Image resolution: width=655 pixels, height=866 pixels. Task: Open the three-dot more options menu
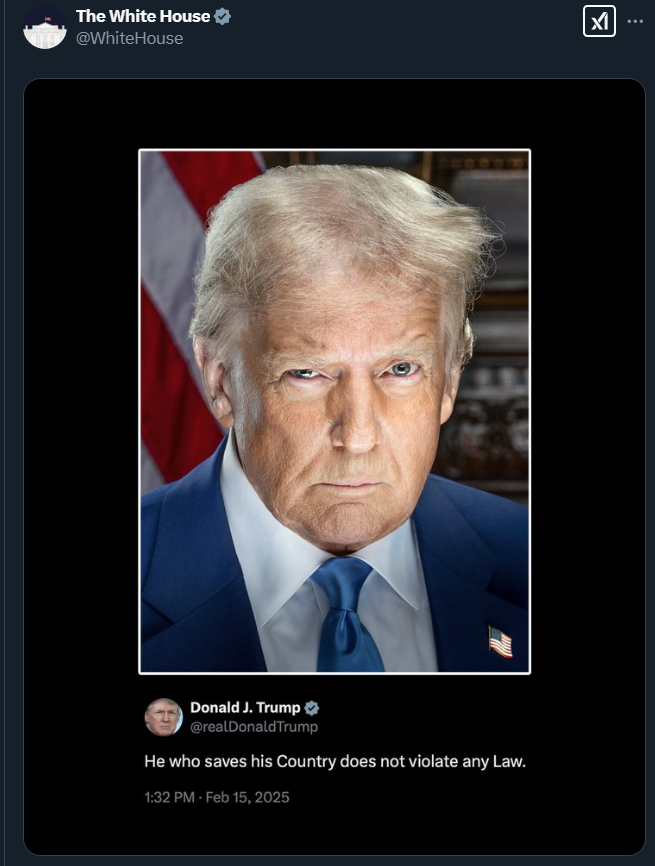pos(635,22)
